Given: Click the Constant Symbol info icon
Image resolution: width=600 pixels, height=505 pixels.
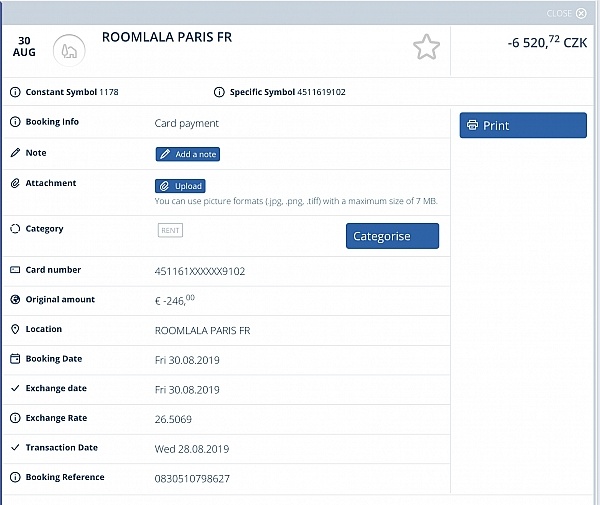Looking at the screenshot, I should [x=15, y=92].
